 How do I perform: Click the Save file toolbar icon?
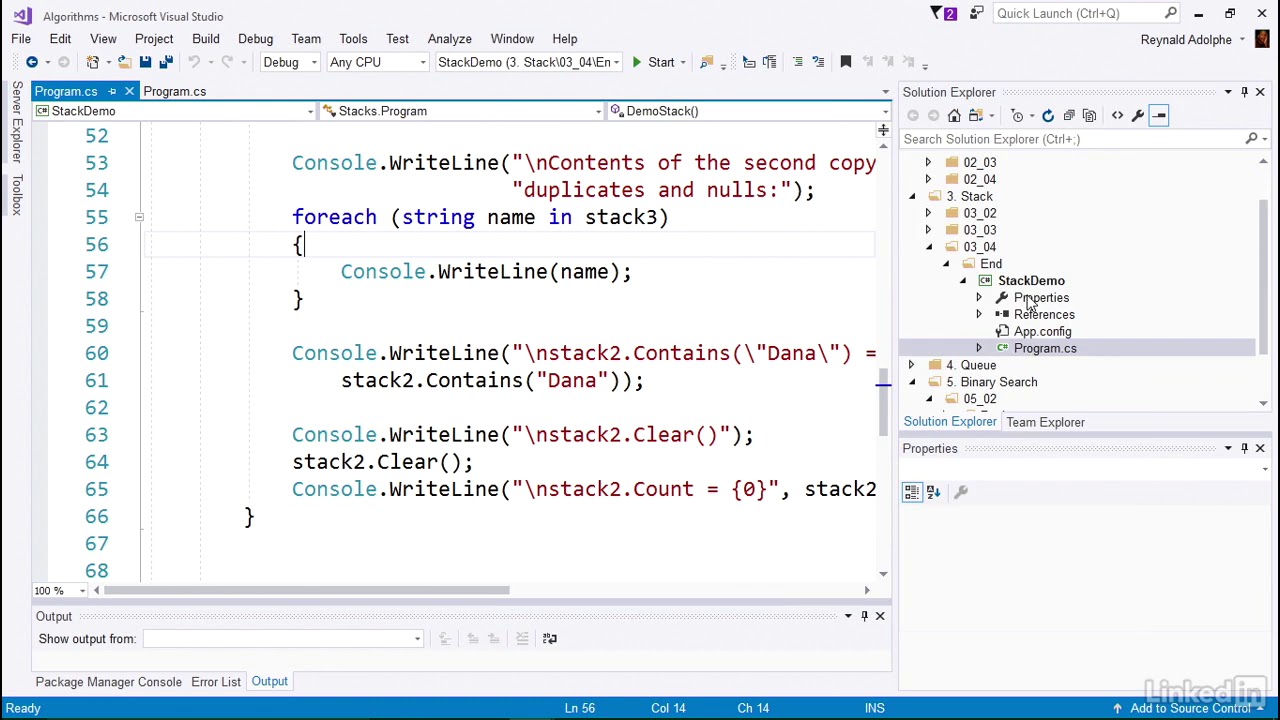pyautogui.click(x=145, y=62)
